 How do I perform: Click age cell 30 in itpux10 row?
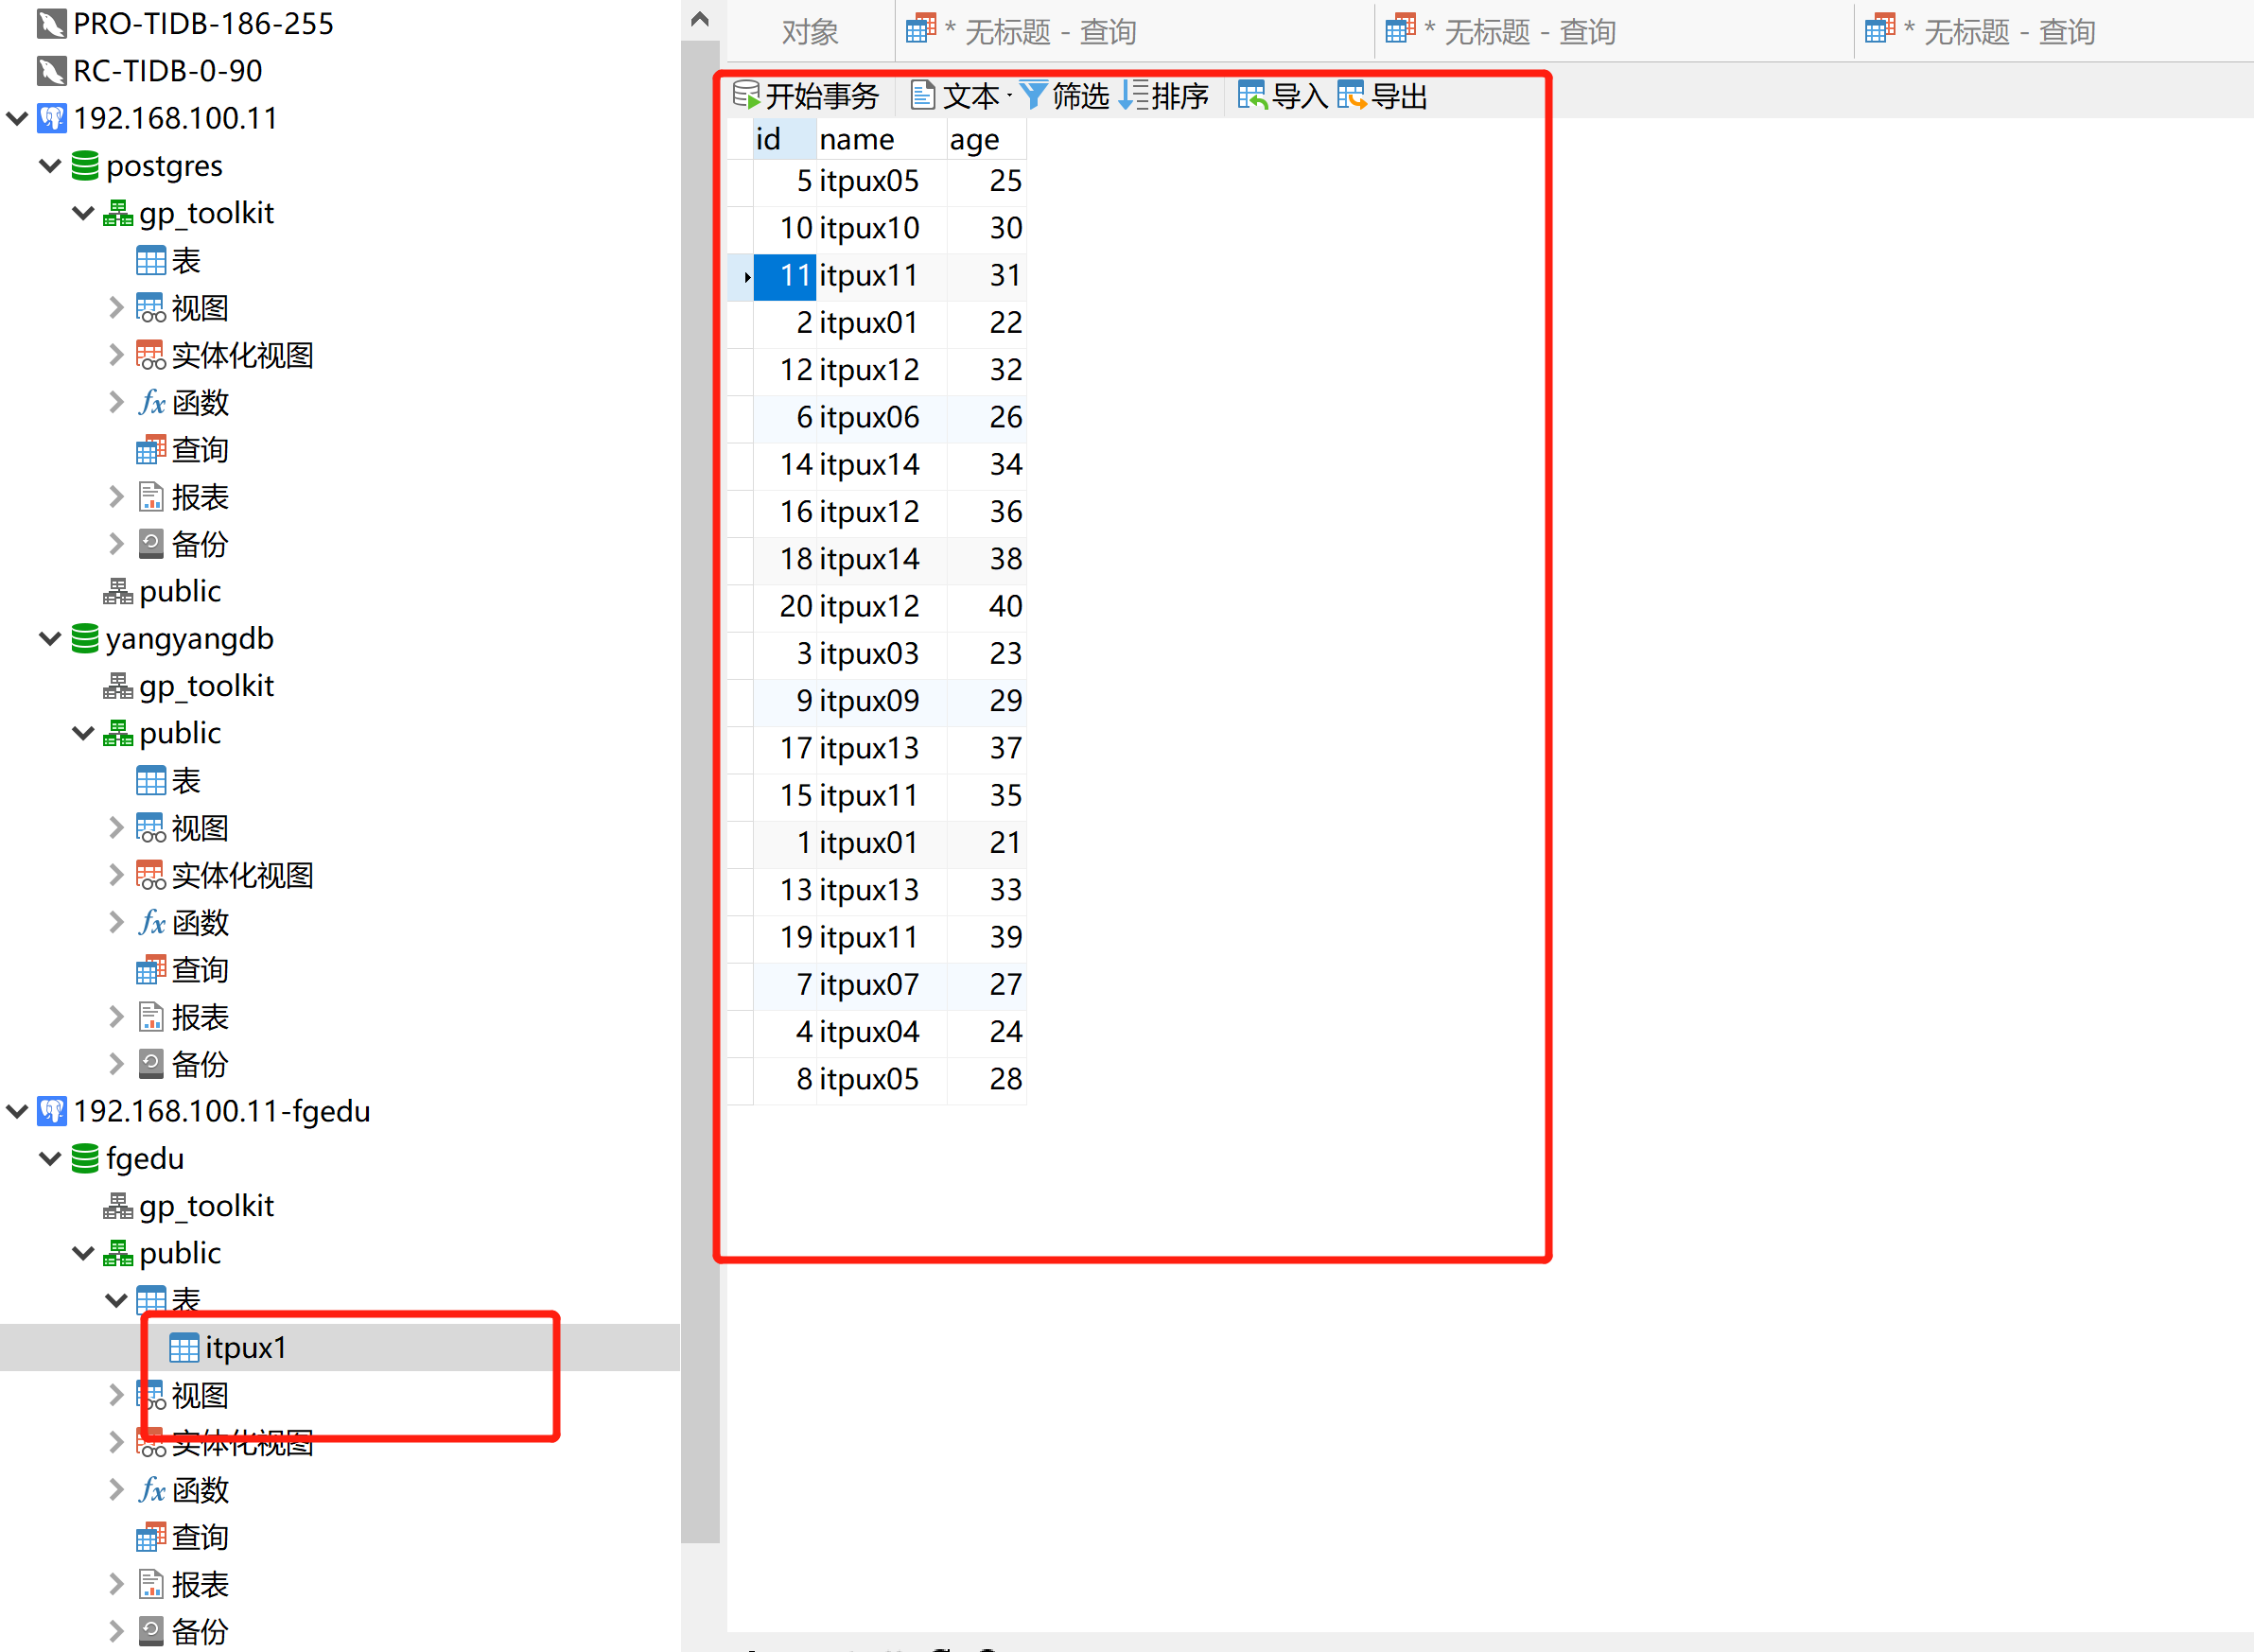click(986, 228)
